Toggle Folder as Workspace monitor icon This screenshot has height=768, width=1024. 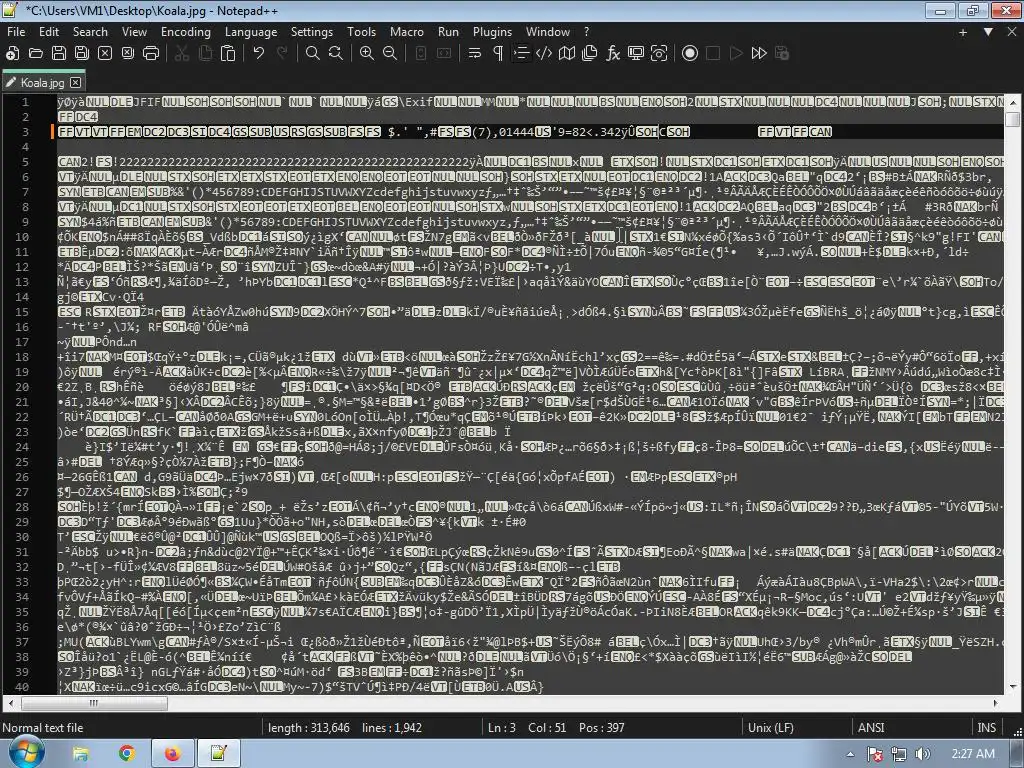(x=635, y=54)
